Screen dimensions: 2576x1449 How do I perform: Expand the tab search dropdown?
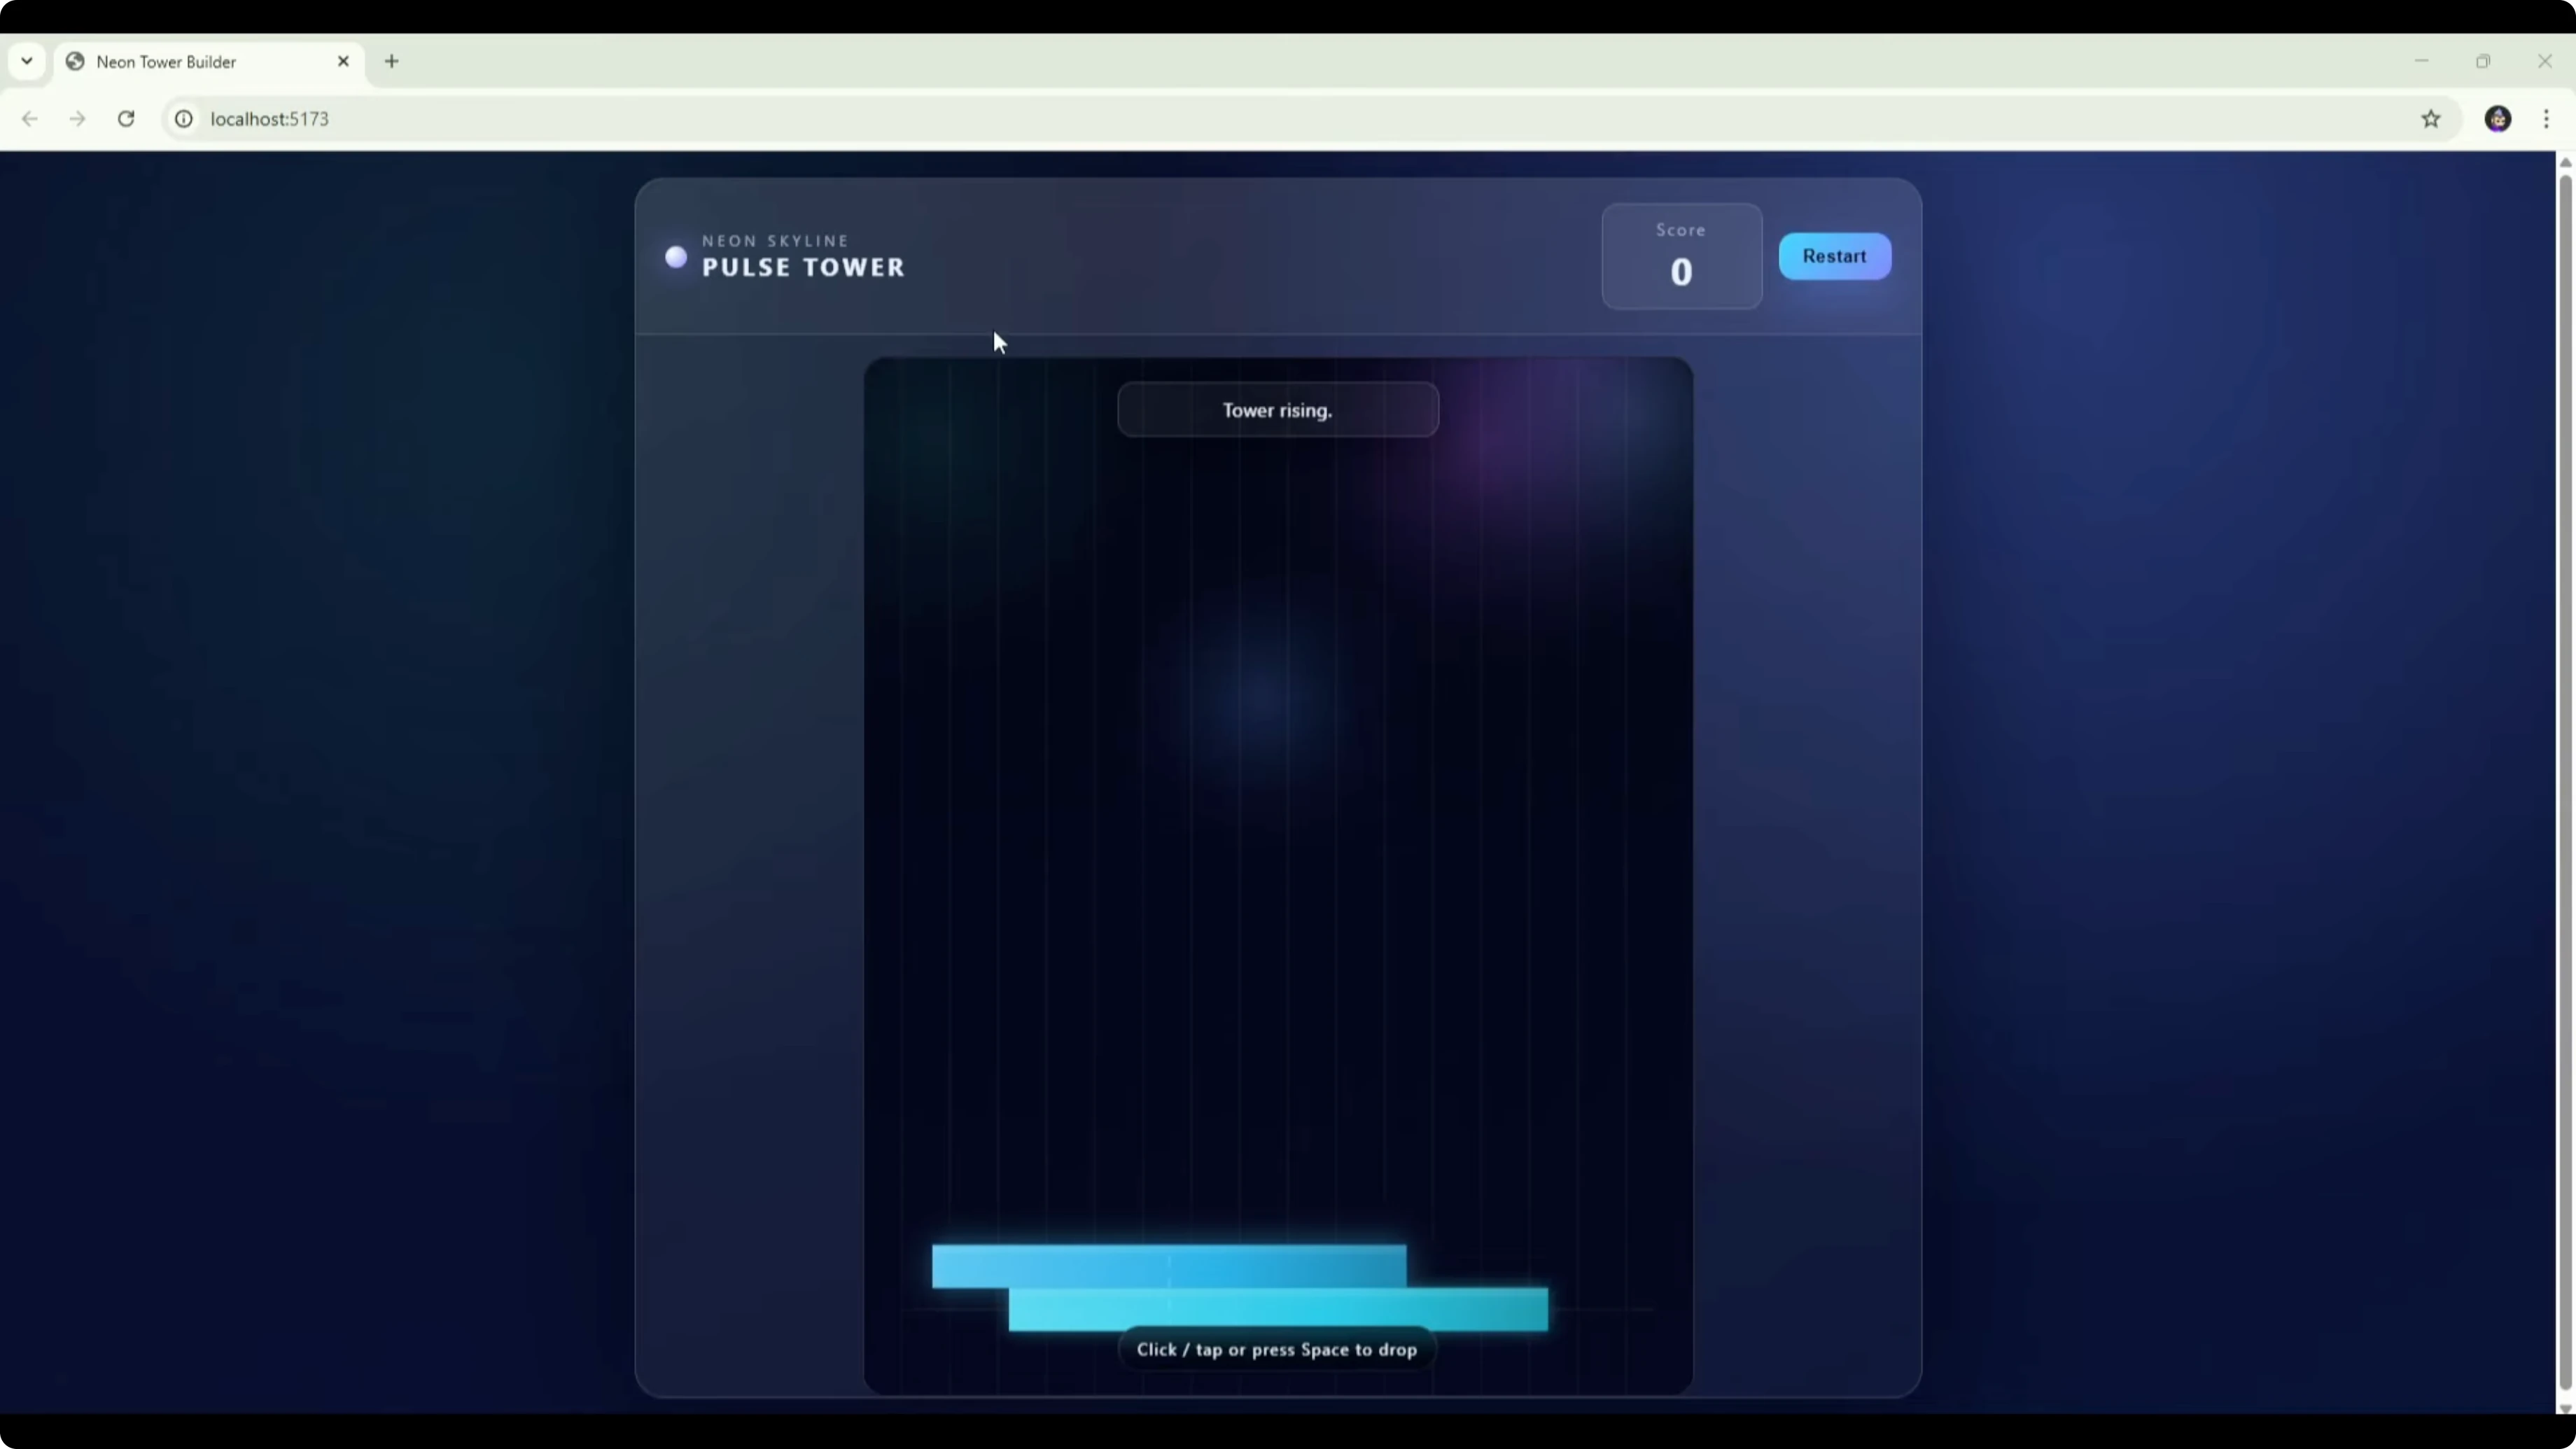pyautogui.click(x=27, y=62)
